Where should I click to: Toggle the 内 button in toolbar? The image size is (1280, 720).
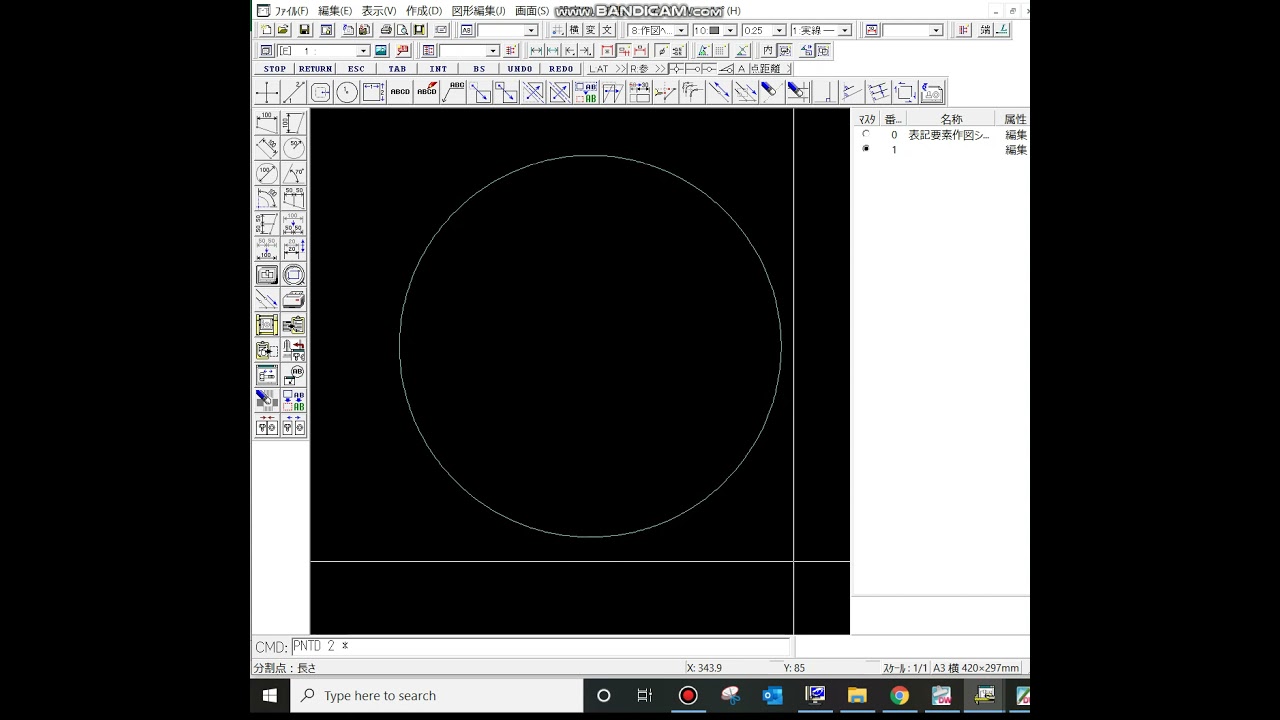tap(768, 50)
